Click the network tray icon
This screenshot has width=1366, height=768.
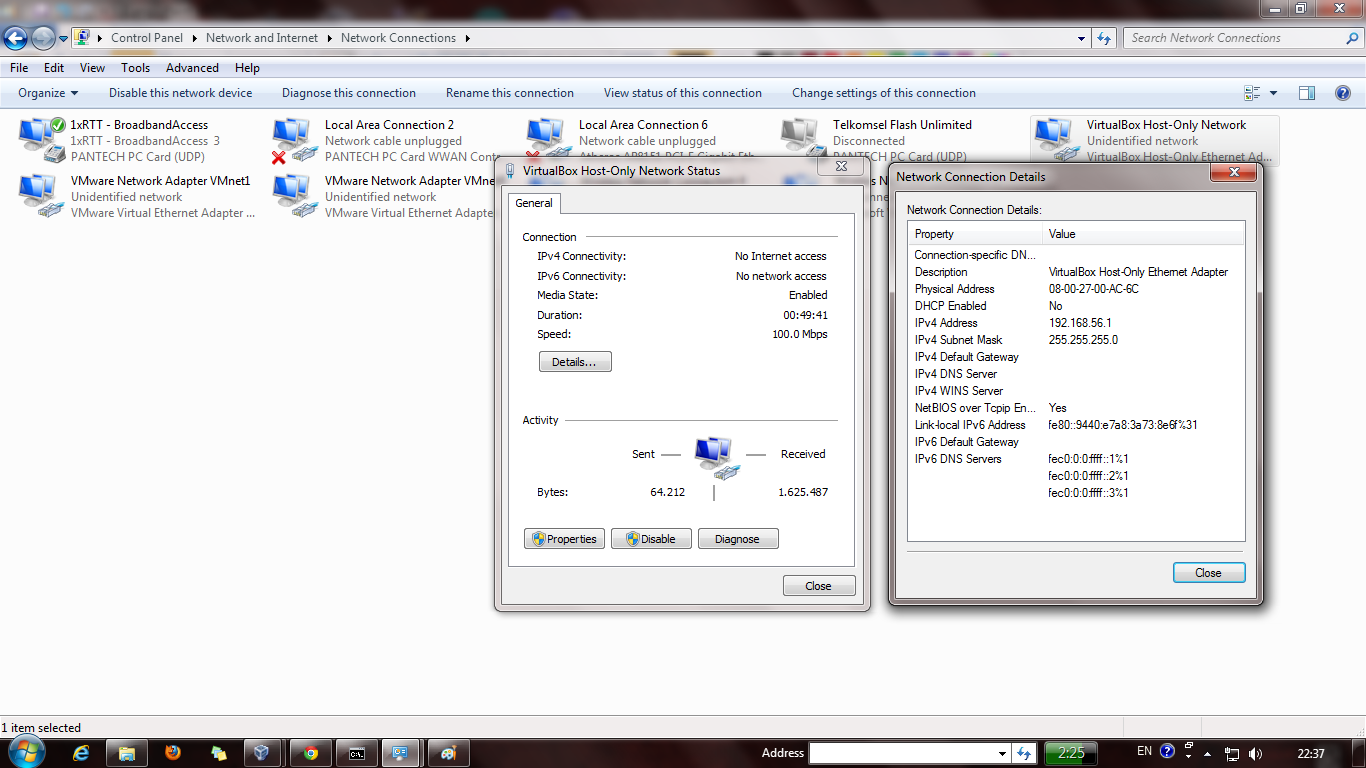coord(1232,754)
